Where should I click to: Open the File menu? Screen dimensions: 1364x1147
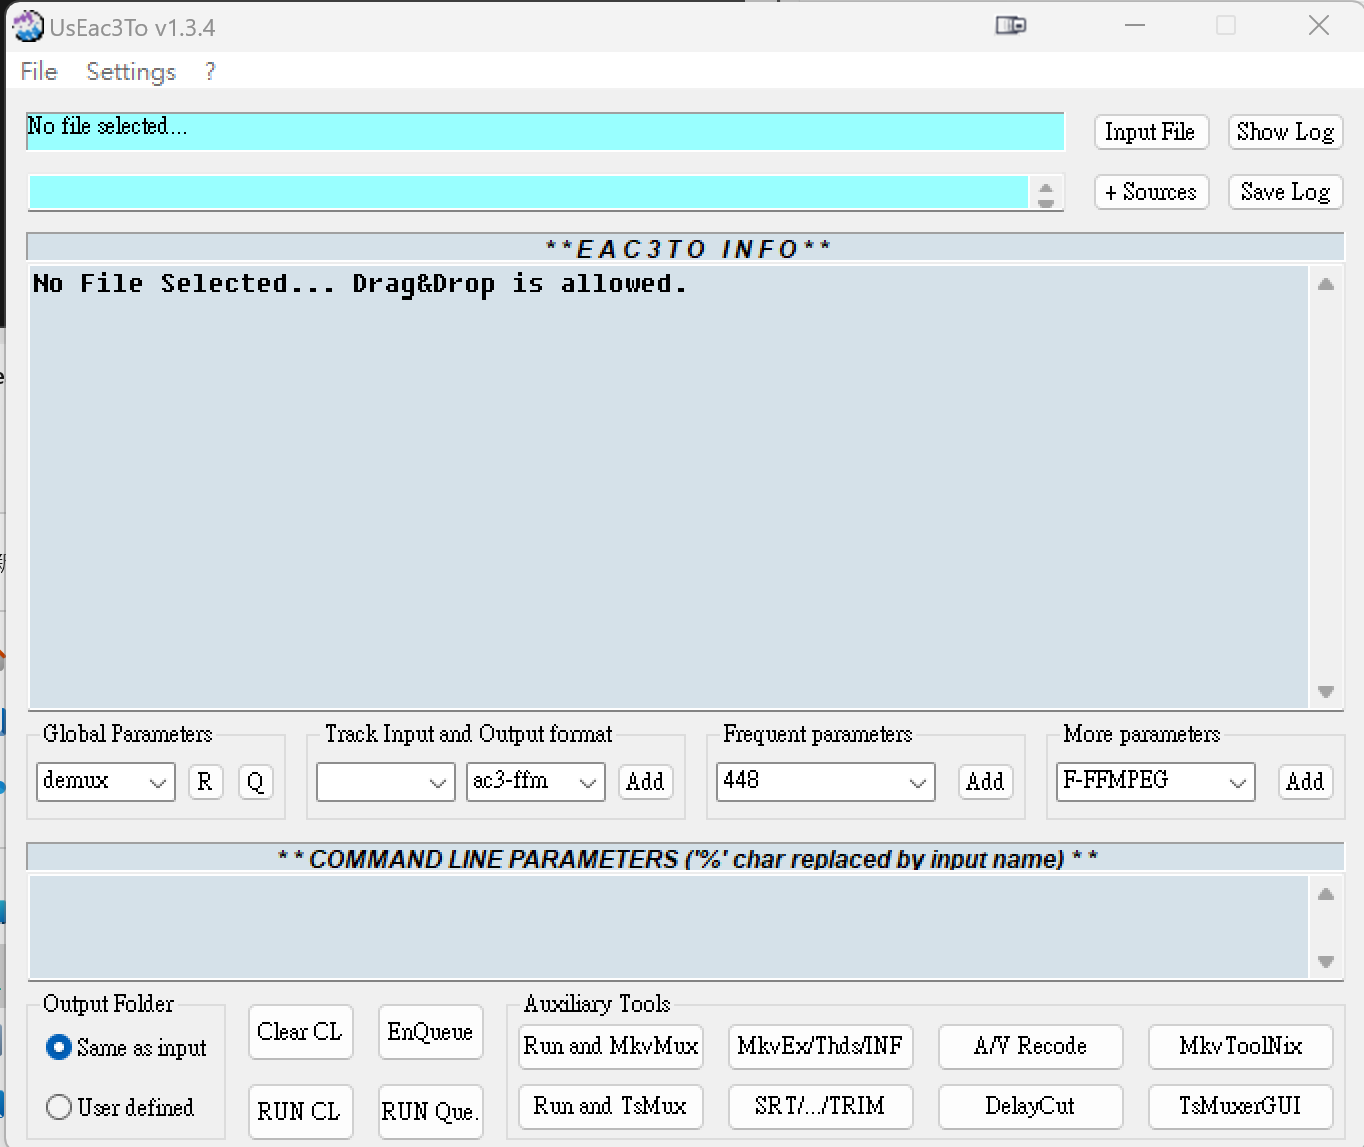tap(39, 72)
